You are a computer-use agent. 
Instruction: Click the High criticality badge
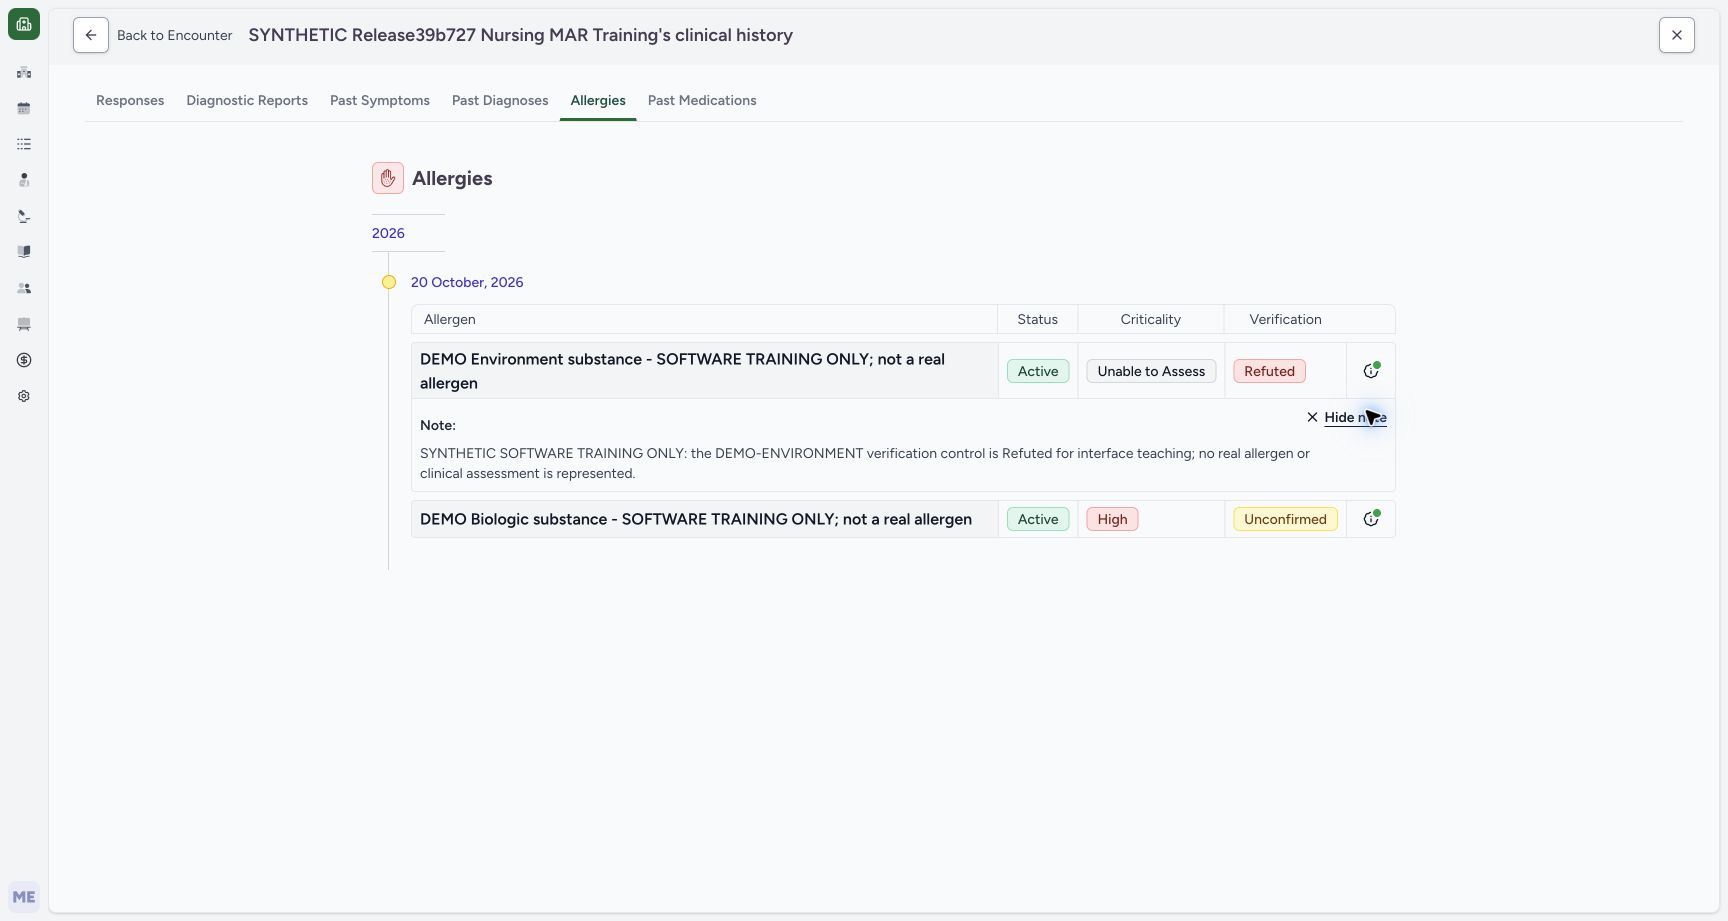[1112, 519]
